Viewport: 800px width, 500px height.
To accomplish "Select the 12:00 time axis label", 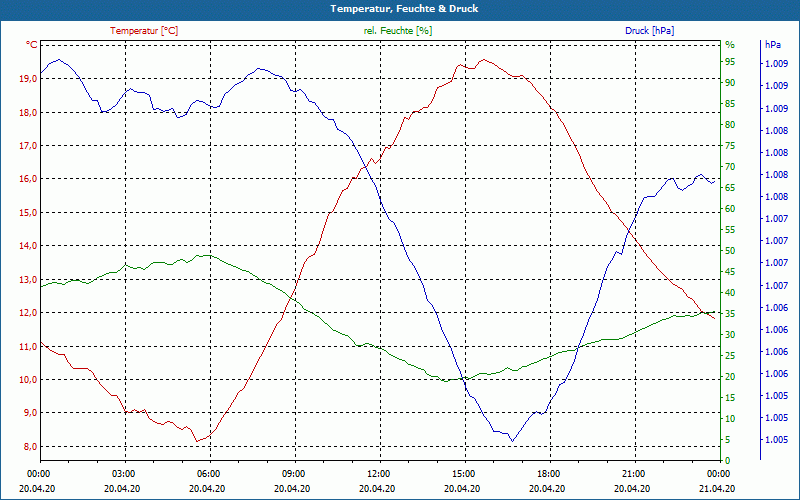I will [x=378, y=473].
